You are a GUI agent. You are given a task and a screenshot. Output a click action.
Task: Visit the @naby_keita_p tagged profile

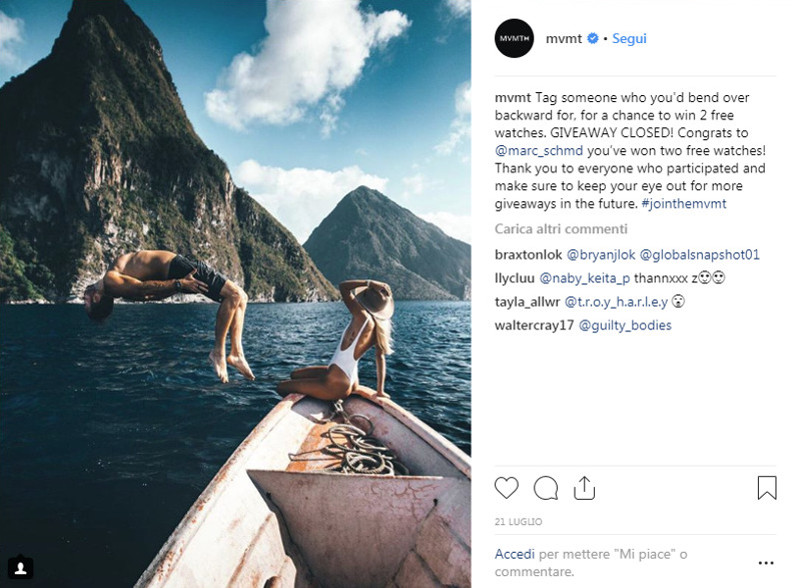point(588,278)
